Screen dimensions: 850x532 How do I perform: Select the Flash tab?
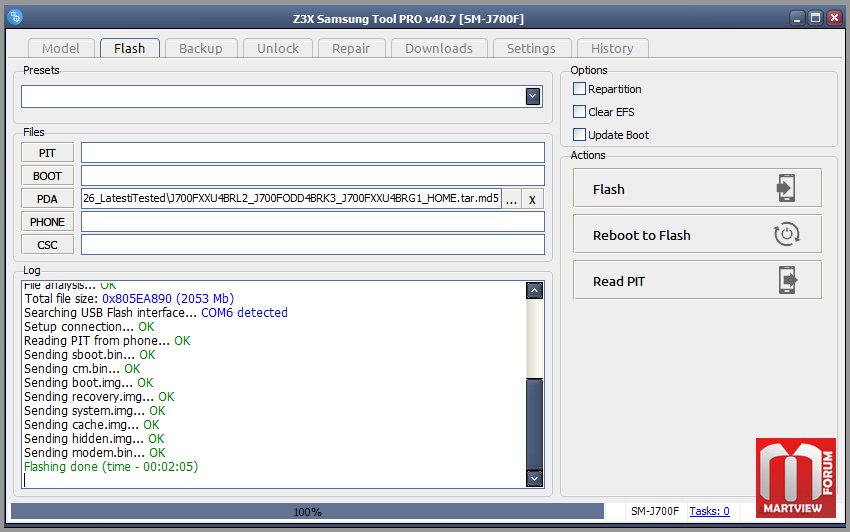click(x=130, y=48)
